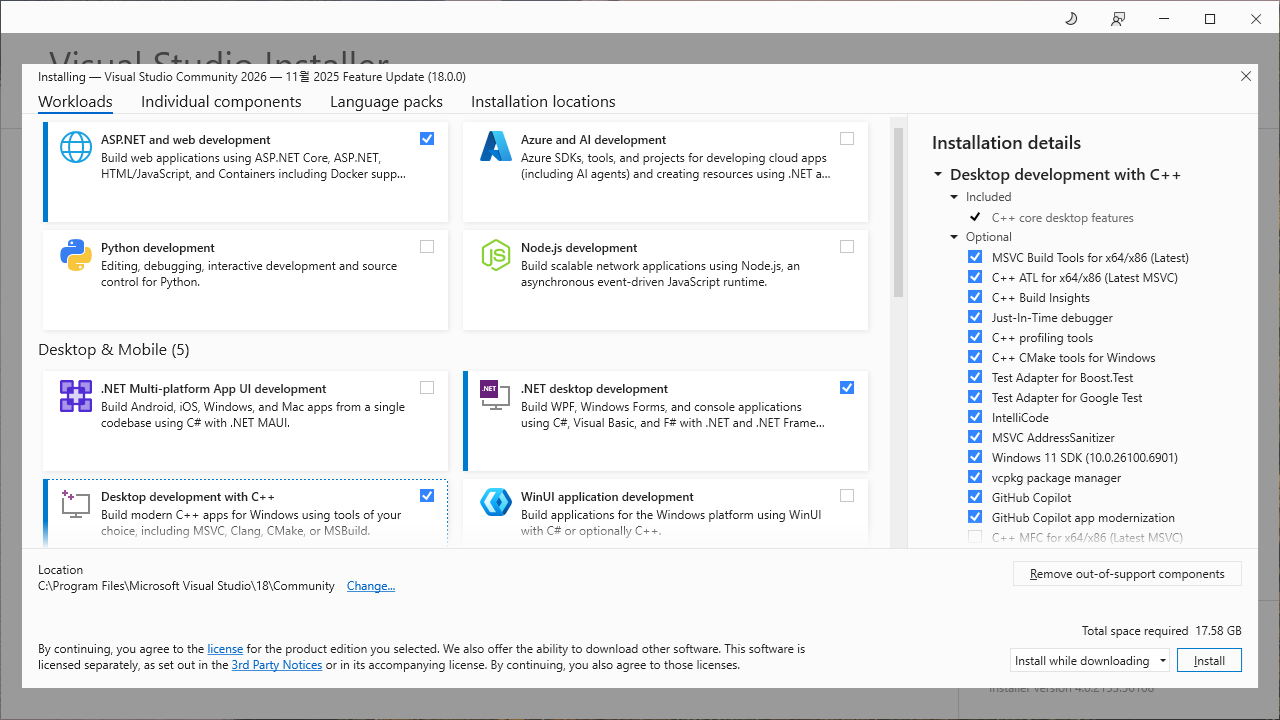This screenshot has width=1280, height=720.
Task: Open Installation locations tab
Action: (x=543, y=102)
